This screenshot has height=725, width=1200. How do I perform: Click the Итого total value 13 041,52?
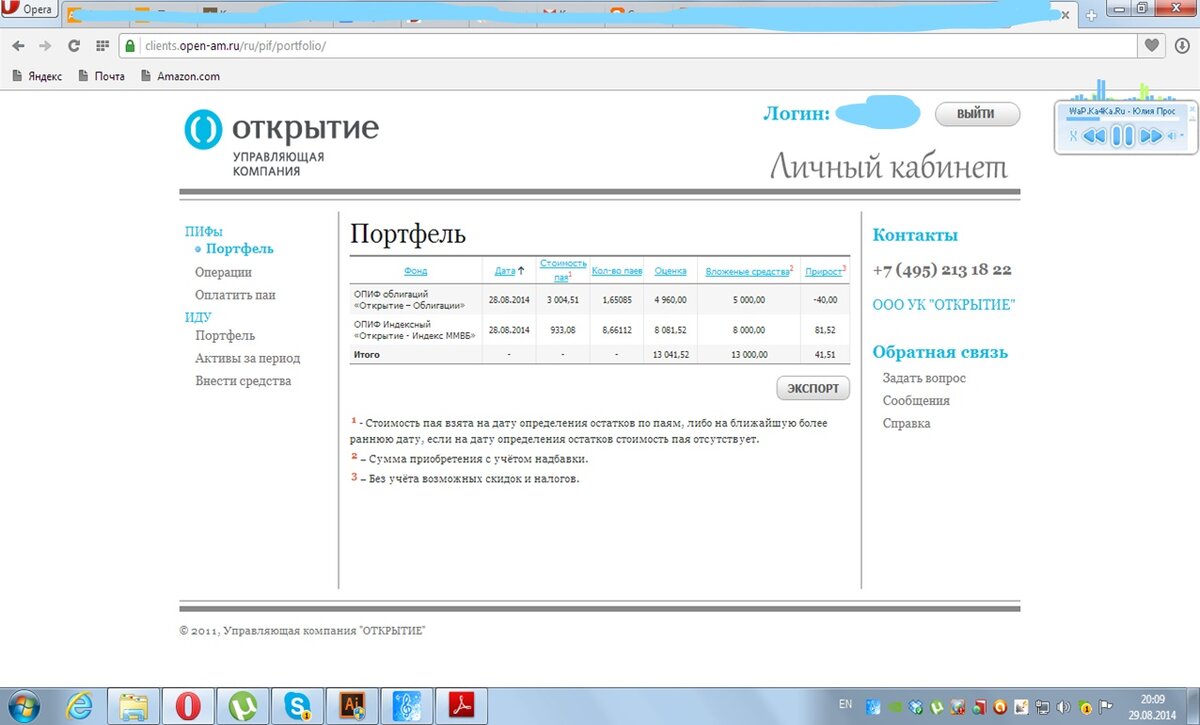671,355
